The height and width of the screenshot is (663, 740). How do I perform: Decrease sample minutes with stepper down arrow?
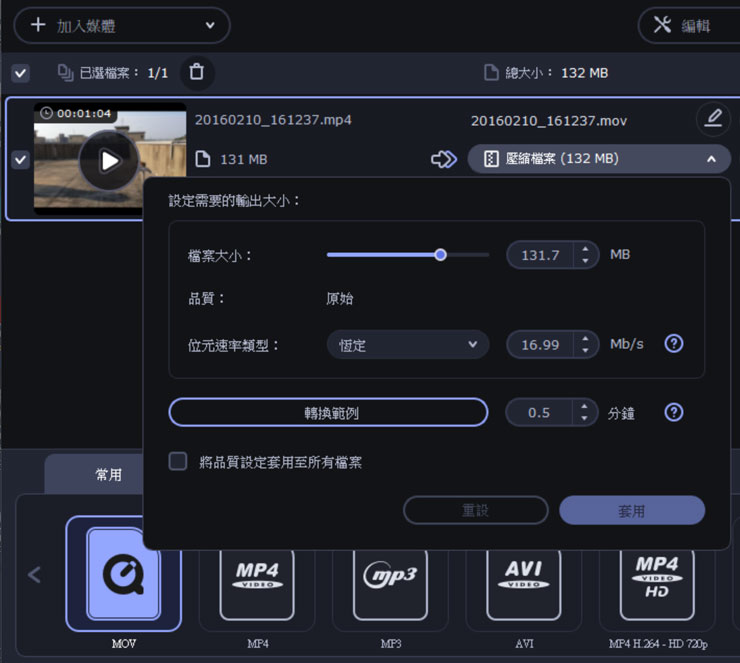click(584, 418)
